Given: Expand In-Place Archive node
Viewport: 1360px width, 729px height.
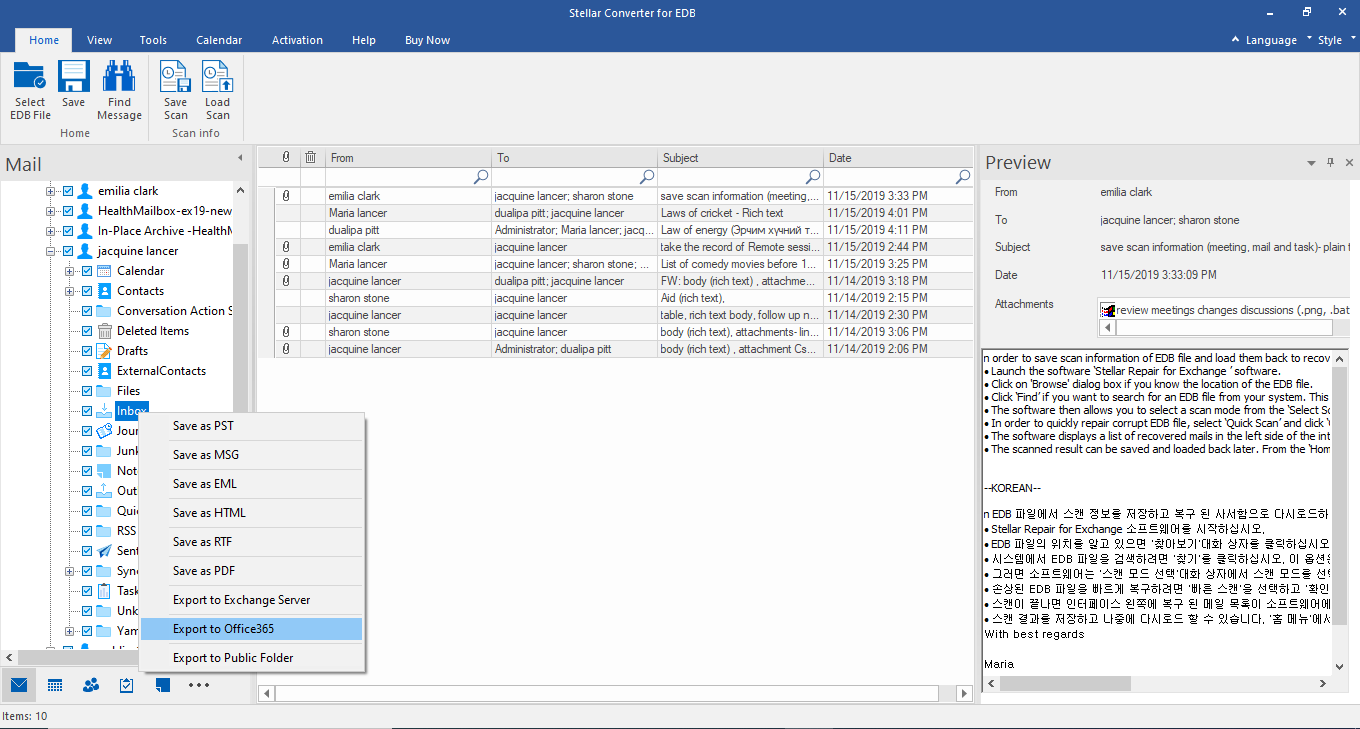Looking at the screenshot, I should 50,231.
